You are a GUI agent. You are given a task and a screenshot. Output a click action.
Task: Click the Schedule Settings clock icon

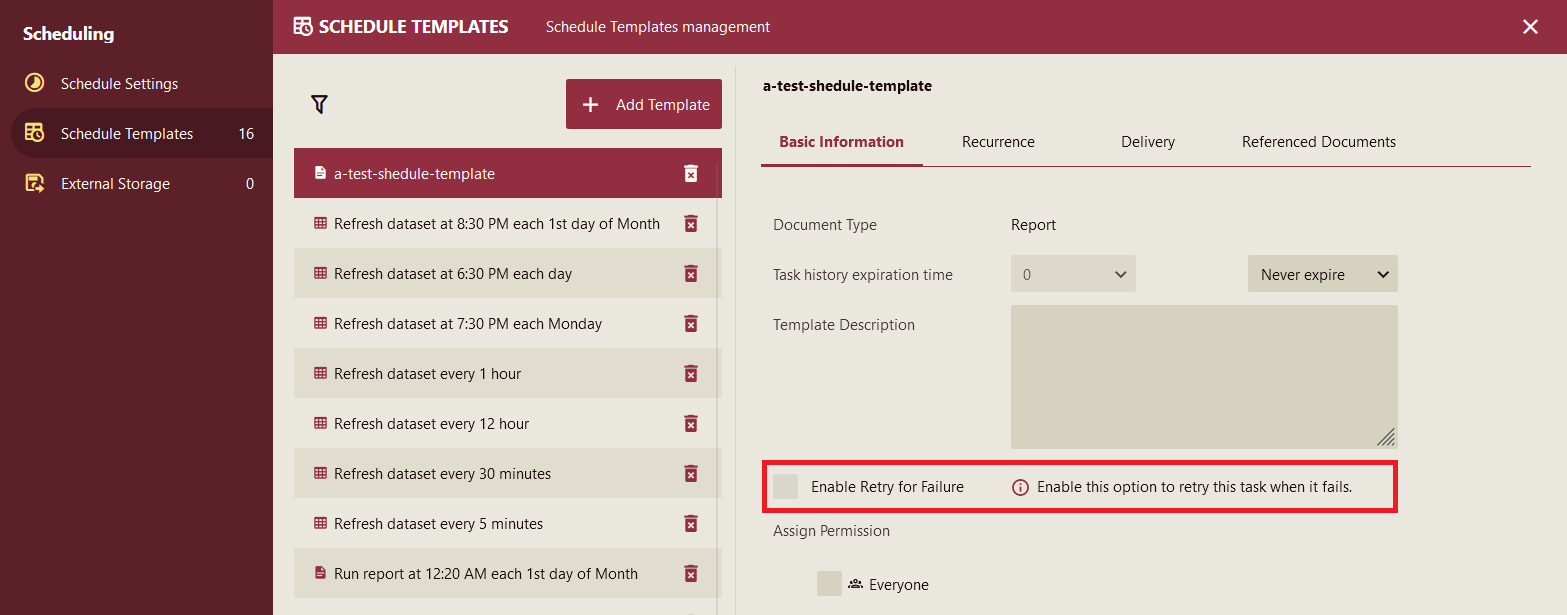click(x=34, y=83)
